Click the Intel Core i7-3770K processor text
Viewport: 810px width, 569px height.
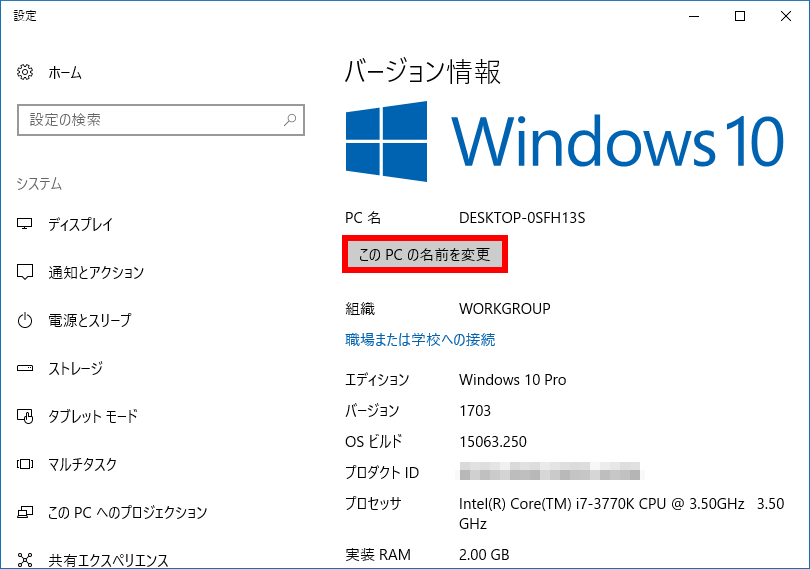(x=621, y=514)
